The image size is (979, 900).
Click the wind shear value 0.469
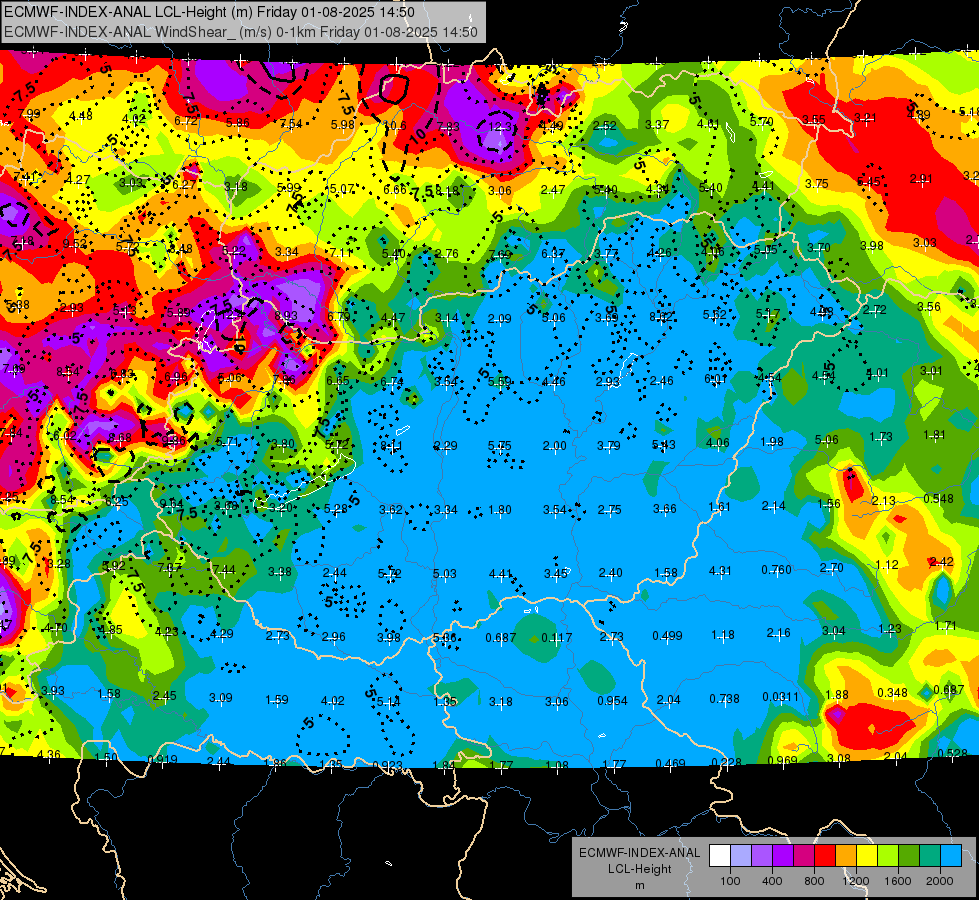click(x=671, y=763)
